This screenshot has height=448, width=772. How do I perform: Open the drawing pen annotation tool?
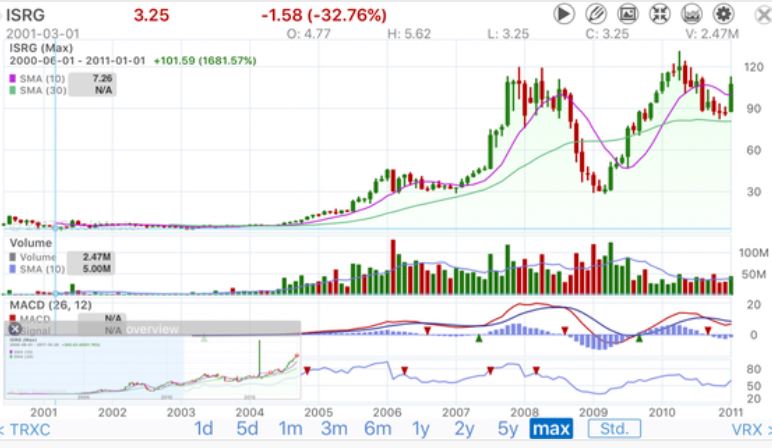click(596, 14)
